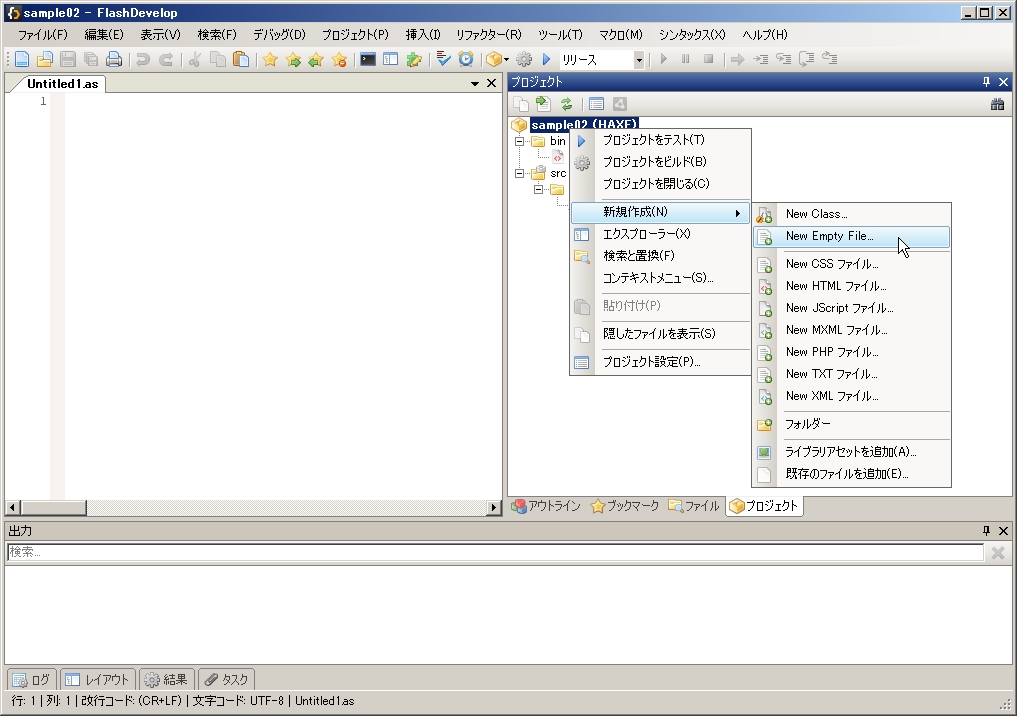Click the Build project gear toolbar icon
Image resolution: width=1017 pixels, height=716 pixels.
(523, 60)
